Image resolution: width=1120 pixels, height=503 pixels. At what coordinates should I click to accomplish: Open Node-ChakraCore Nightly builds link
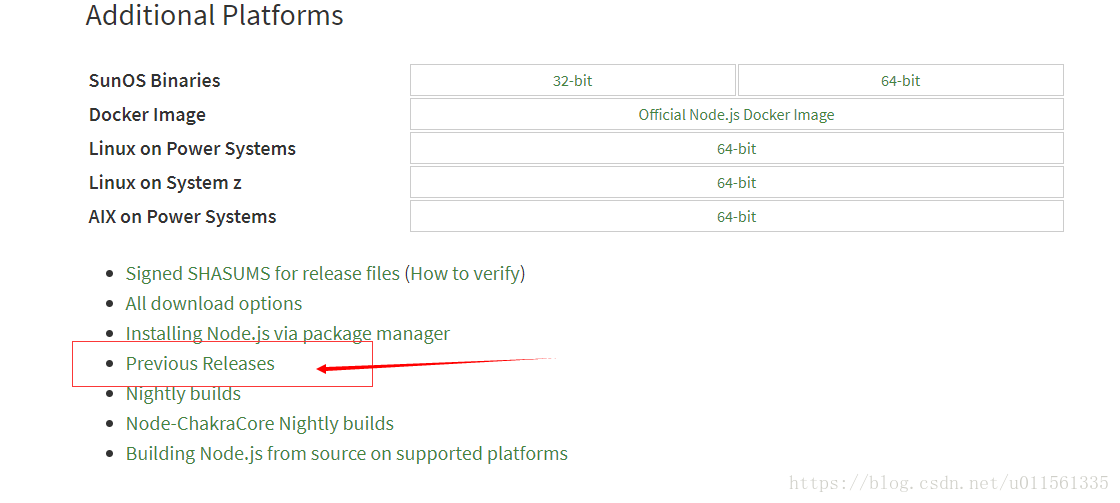coord(260,424)
